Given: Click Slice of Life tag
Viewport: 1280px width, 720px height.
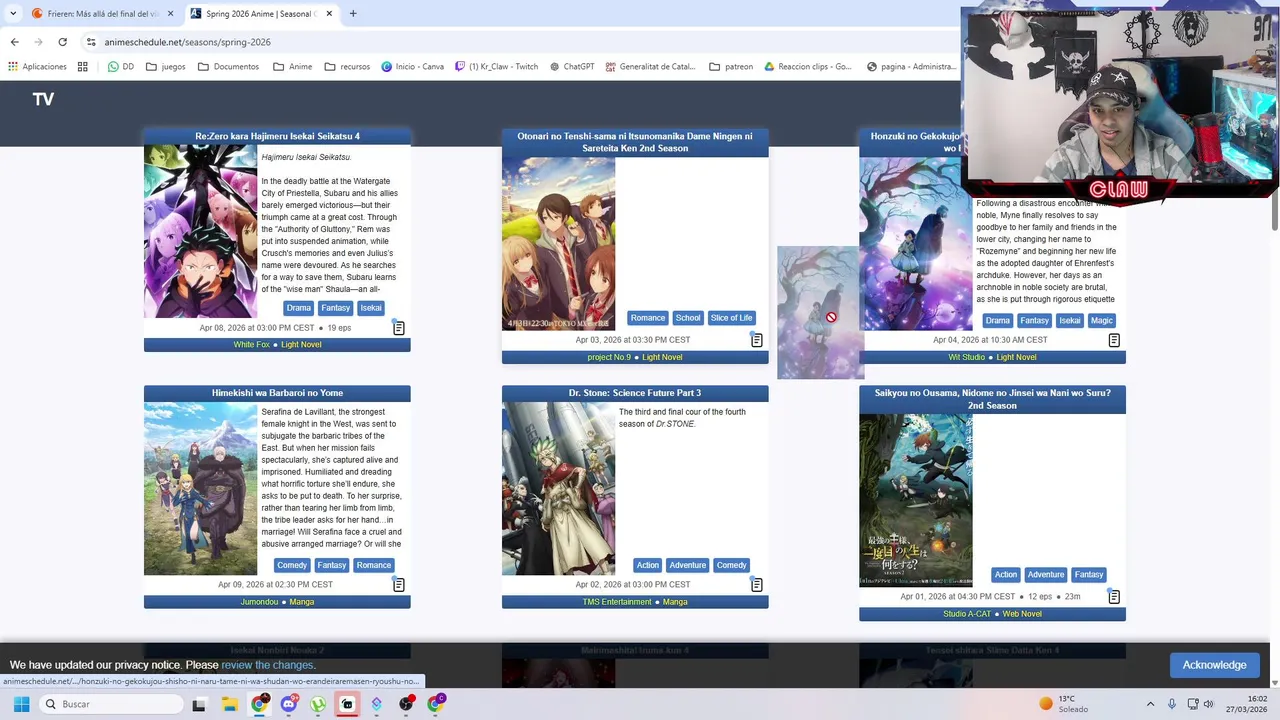Looking at the screenshot, I should pos(731,318).
